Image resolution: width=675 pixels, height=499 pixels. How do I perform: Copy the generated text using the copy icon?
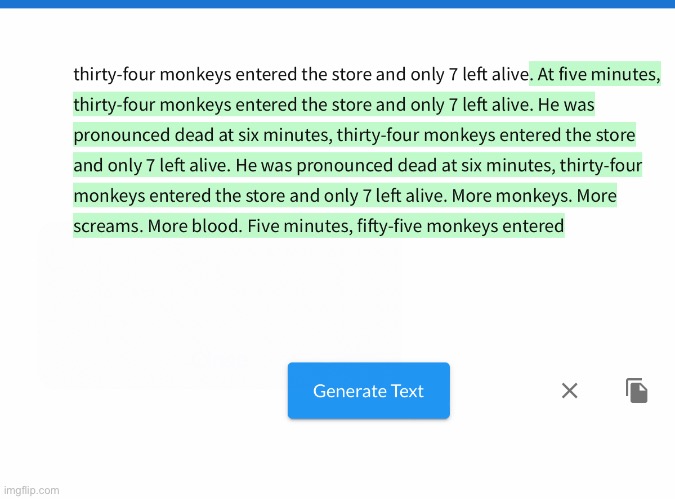[636, 391]
